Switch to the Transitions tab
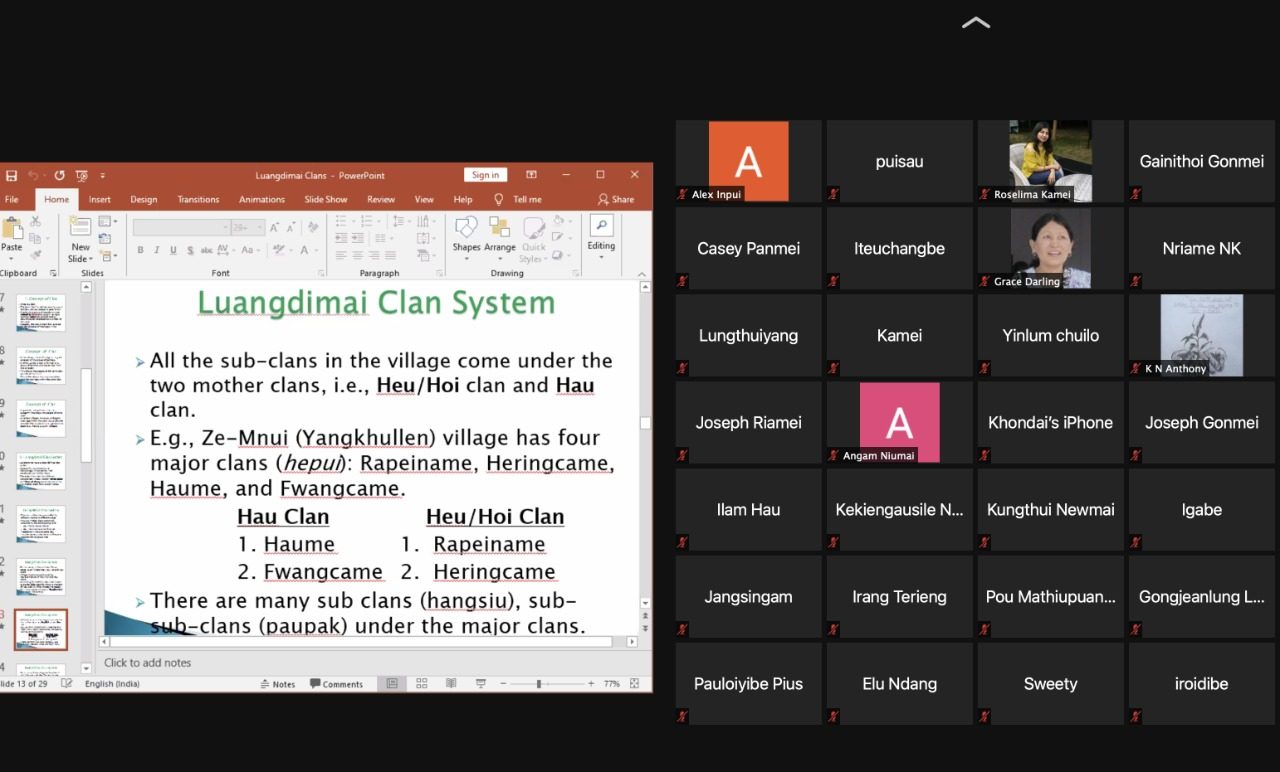This screenshot has width=1280, height=772. (x=198, y=199)
